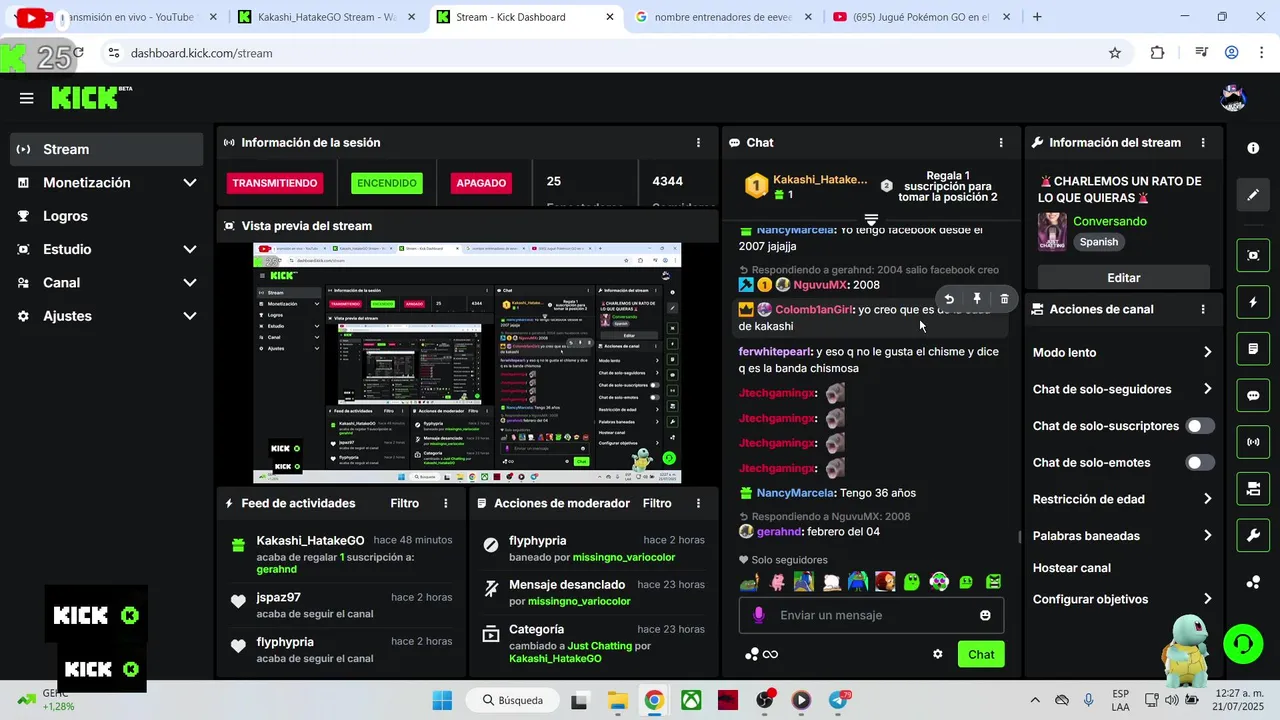Switch to Jugué Pokémon GO YouTube tab
Screen dimensions: 1280x720
click(922, 17)
